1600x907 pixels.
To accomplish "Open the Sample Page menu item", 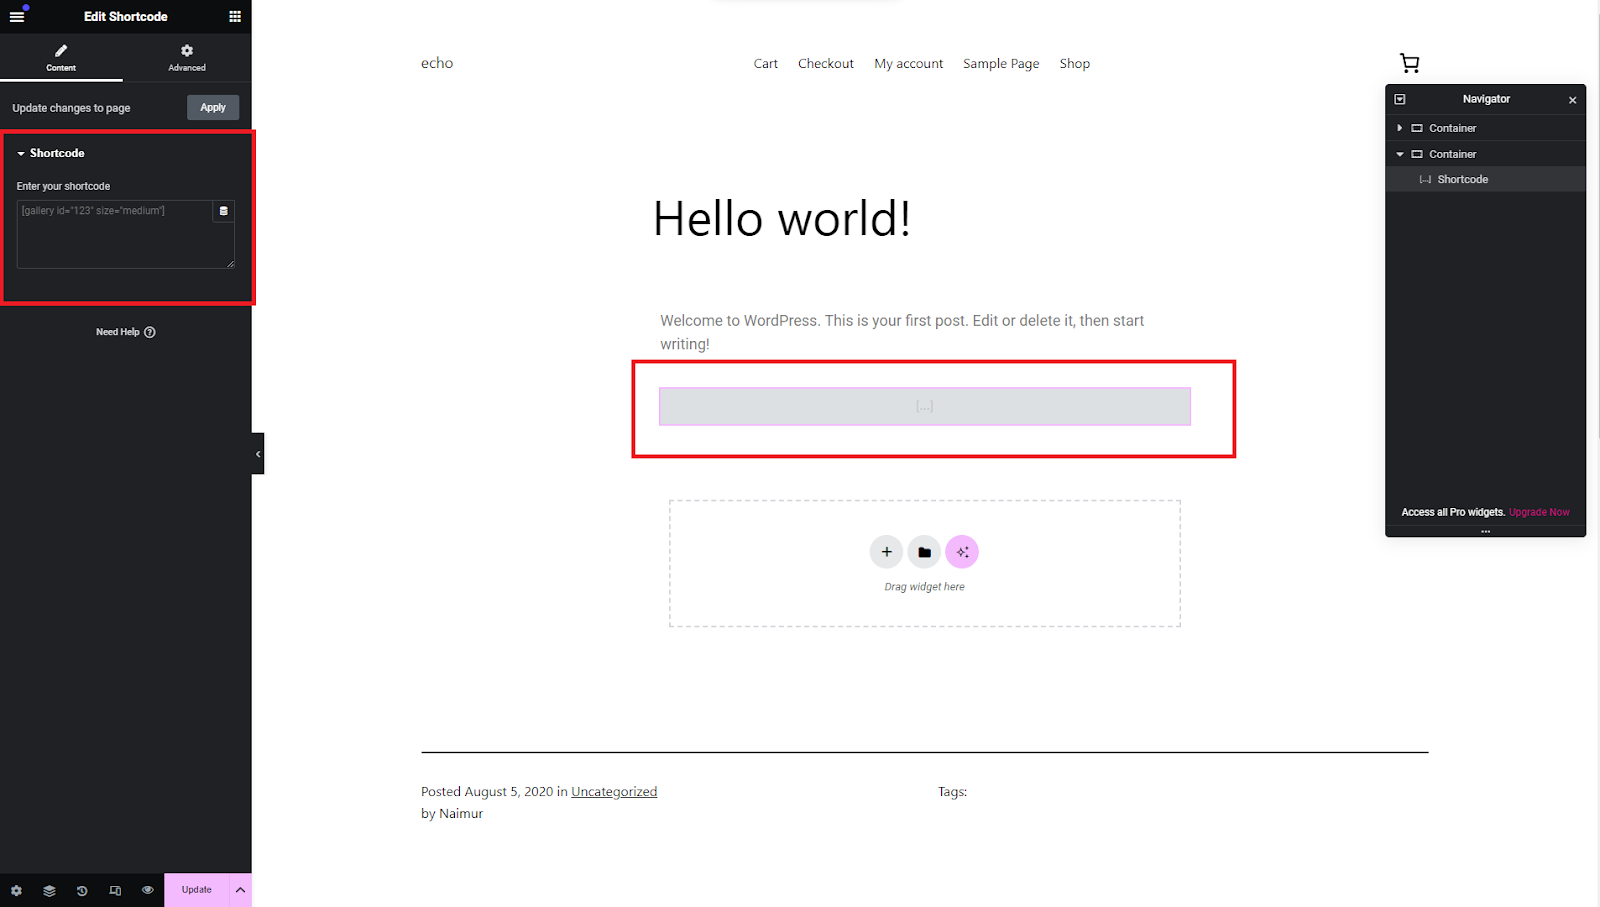I will pos(1001,64).
